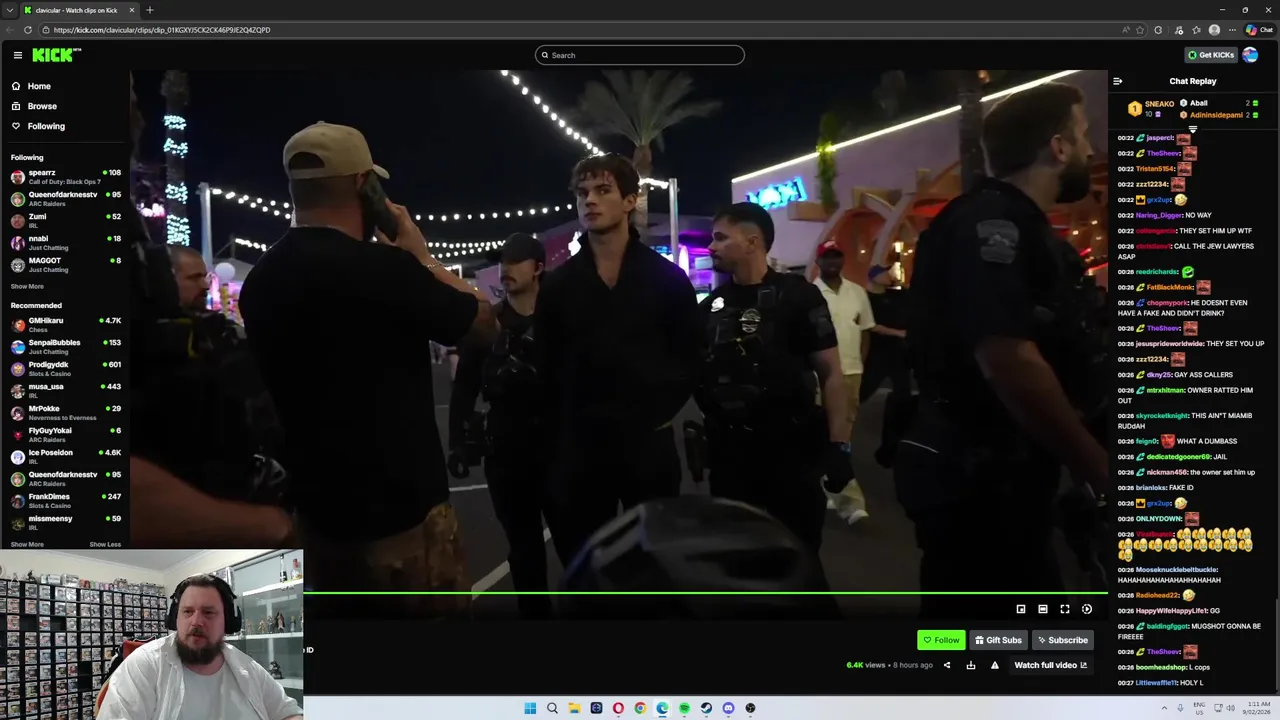Enter fullscreen video mode
The height and width of the screenshot is (720, 1280).
point(1065,609)
